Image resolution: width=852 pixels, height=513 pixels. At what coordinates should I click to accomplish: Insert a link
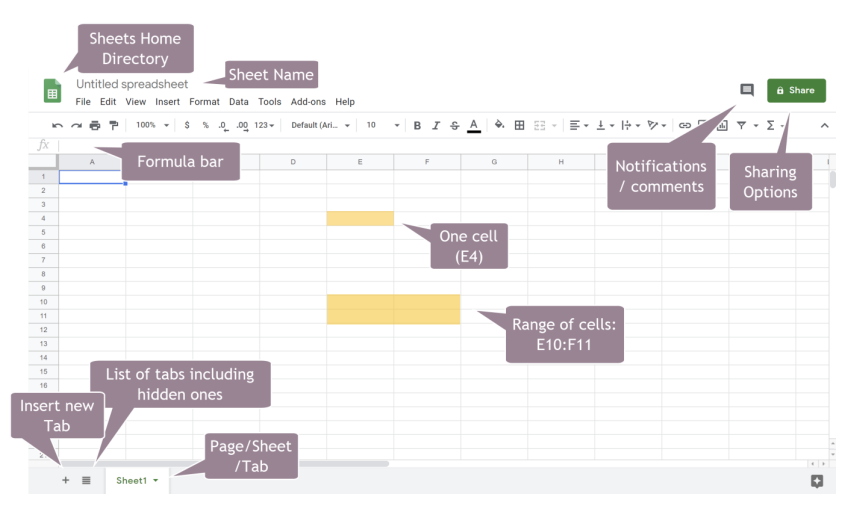point(685,126)
